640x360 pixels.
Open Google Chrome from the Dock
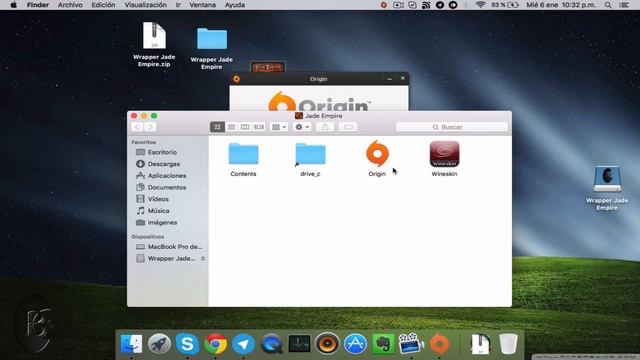pos(216,344)
